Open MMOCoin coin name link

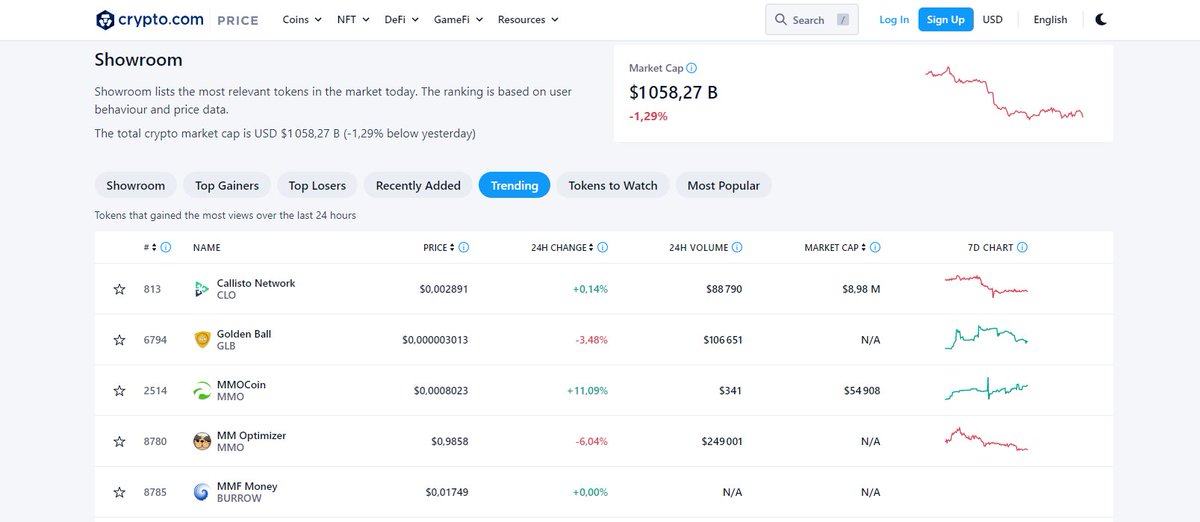(241, 385)
